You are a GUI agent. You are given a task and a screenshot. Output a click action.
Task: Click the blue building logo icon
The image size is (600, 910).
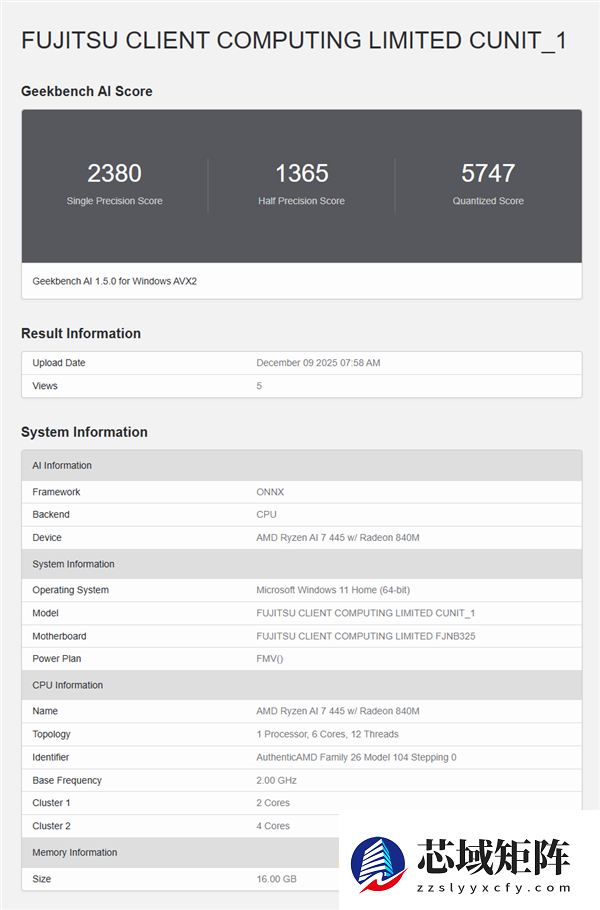380,860
